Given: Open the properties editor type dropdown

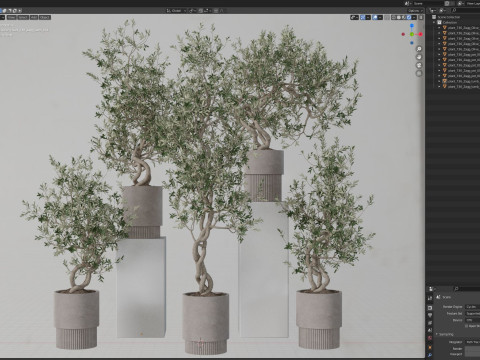Looking at the screenshot, I should pyautogui.click(x=432, y=289).
